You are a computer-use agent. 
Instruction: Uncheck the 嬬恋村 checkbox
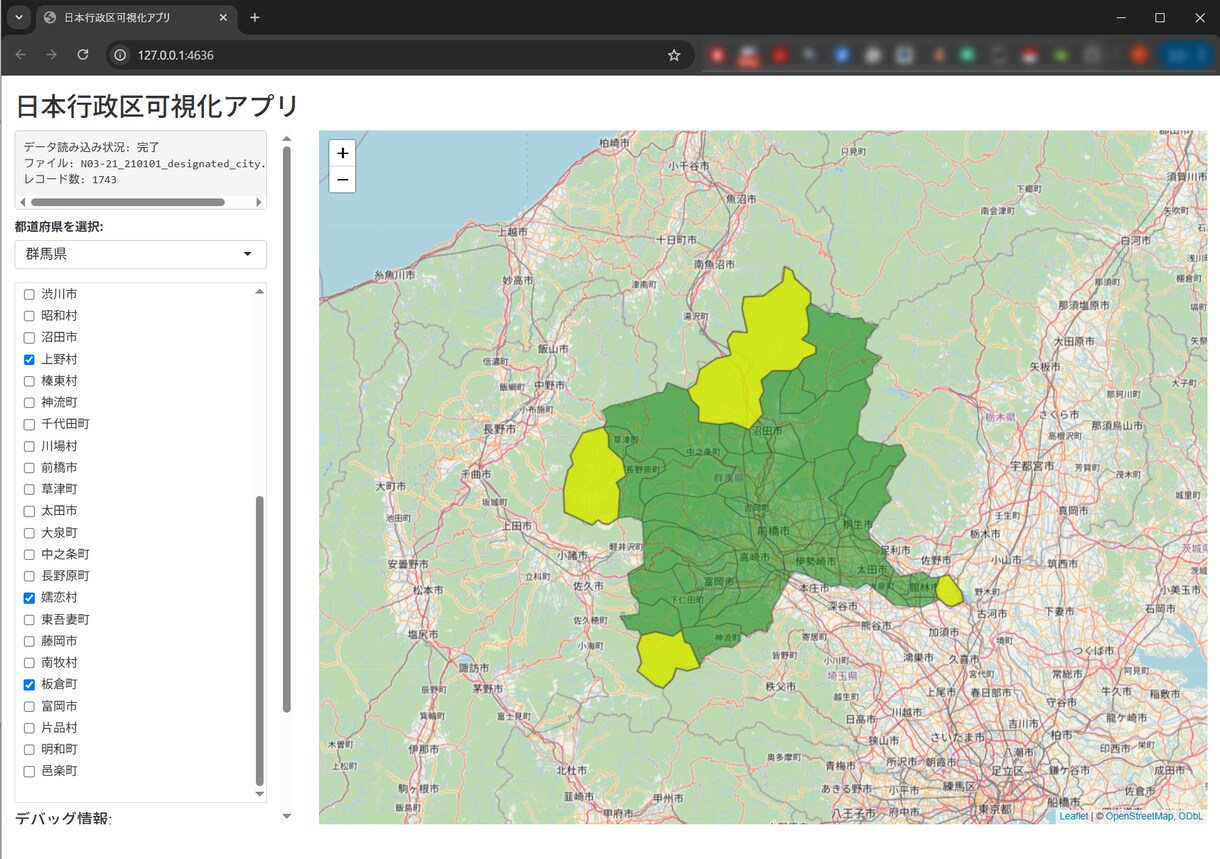29,598
